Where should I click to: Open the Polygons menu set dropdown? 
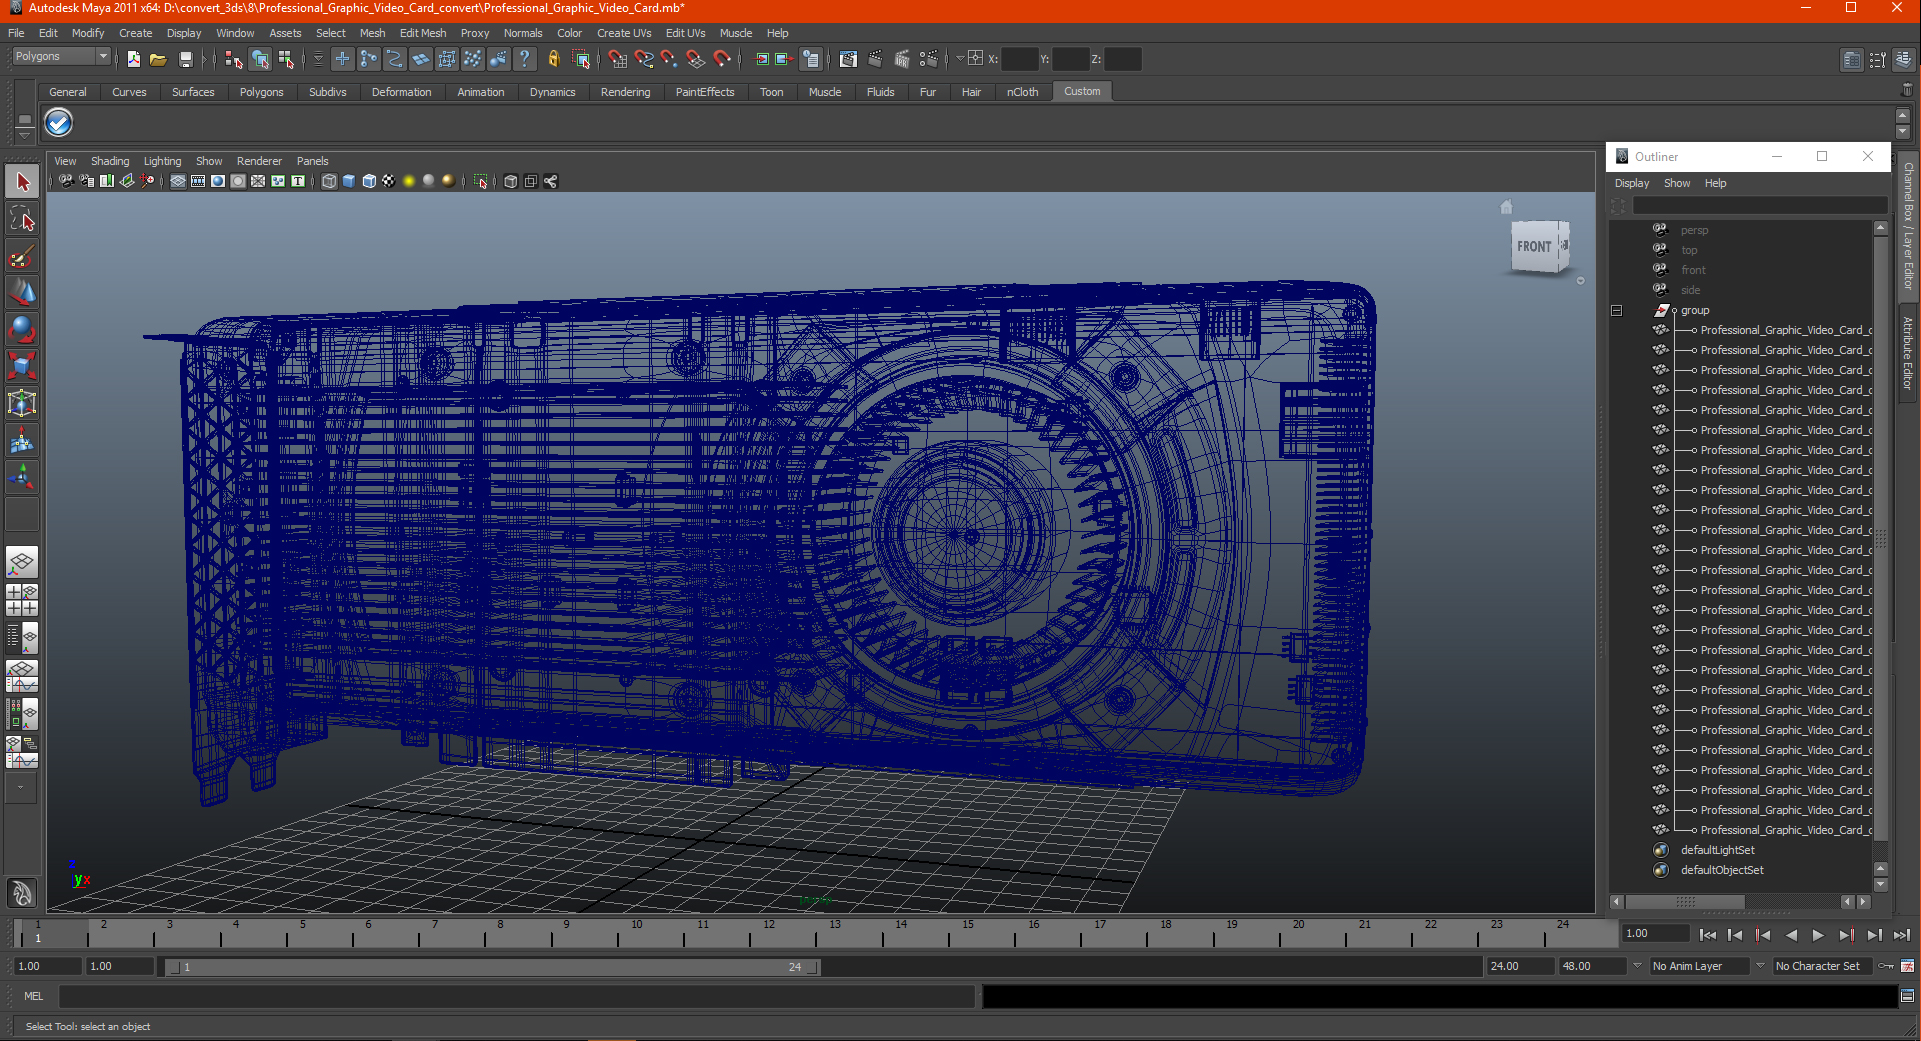(x=61, y=57)
